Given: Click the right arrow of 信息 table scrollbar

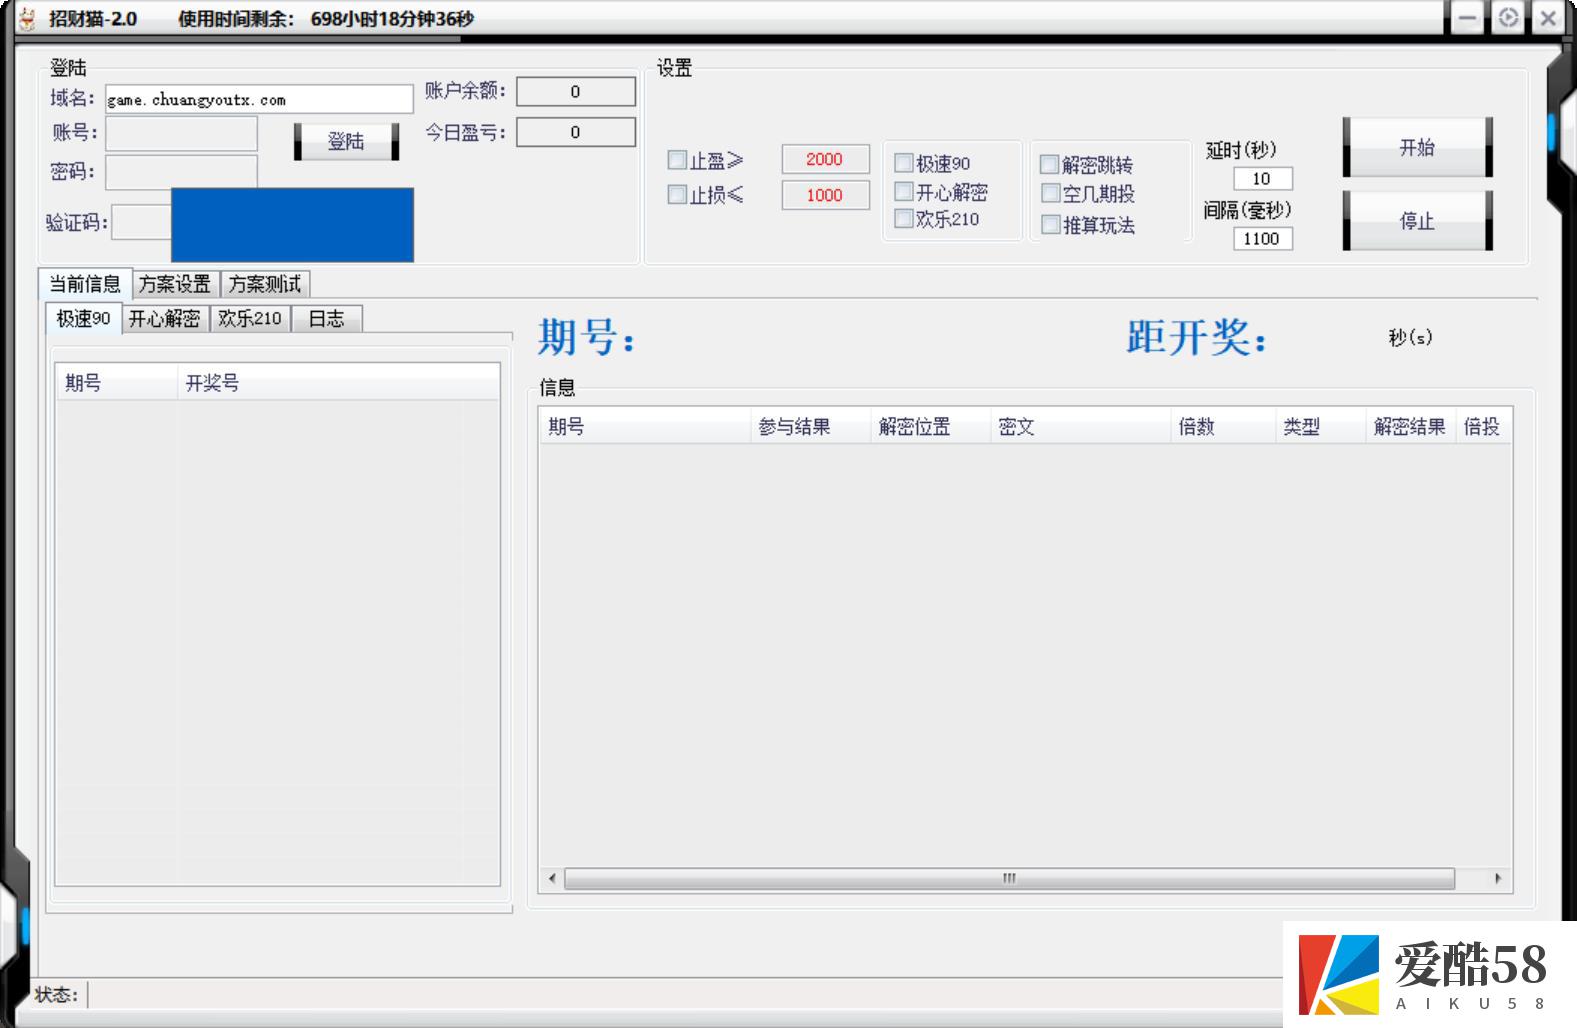Looking at the screenshot, I should 1498,878.
